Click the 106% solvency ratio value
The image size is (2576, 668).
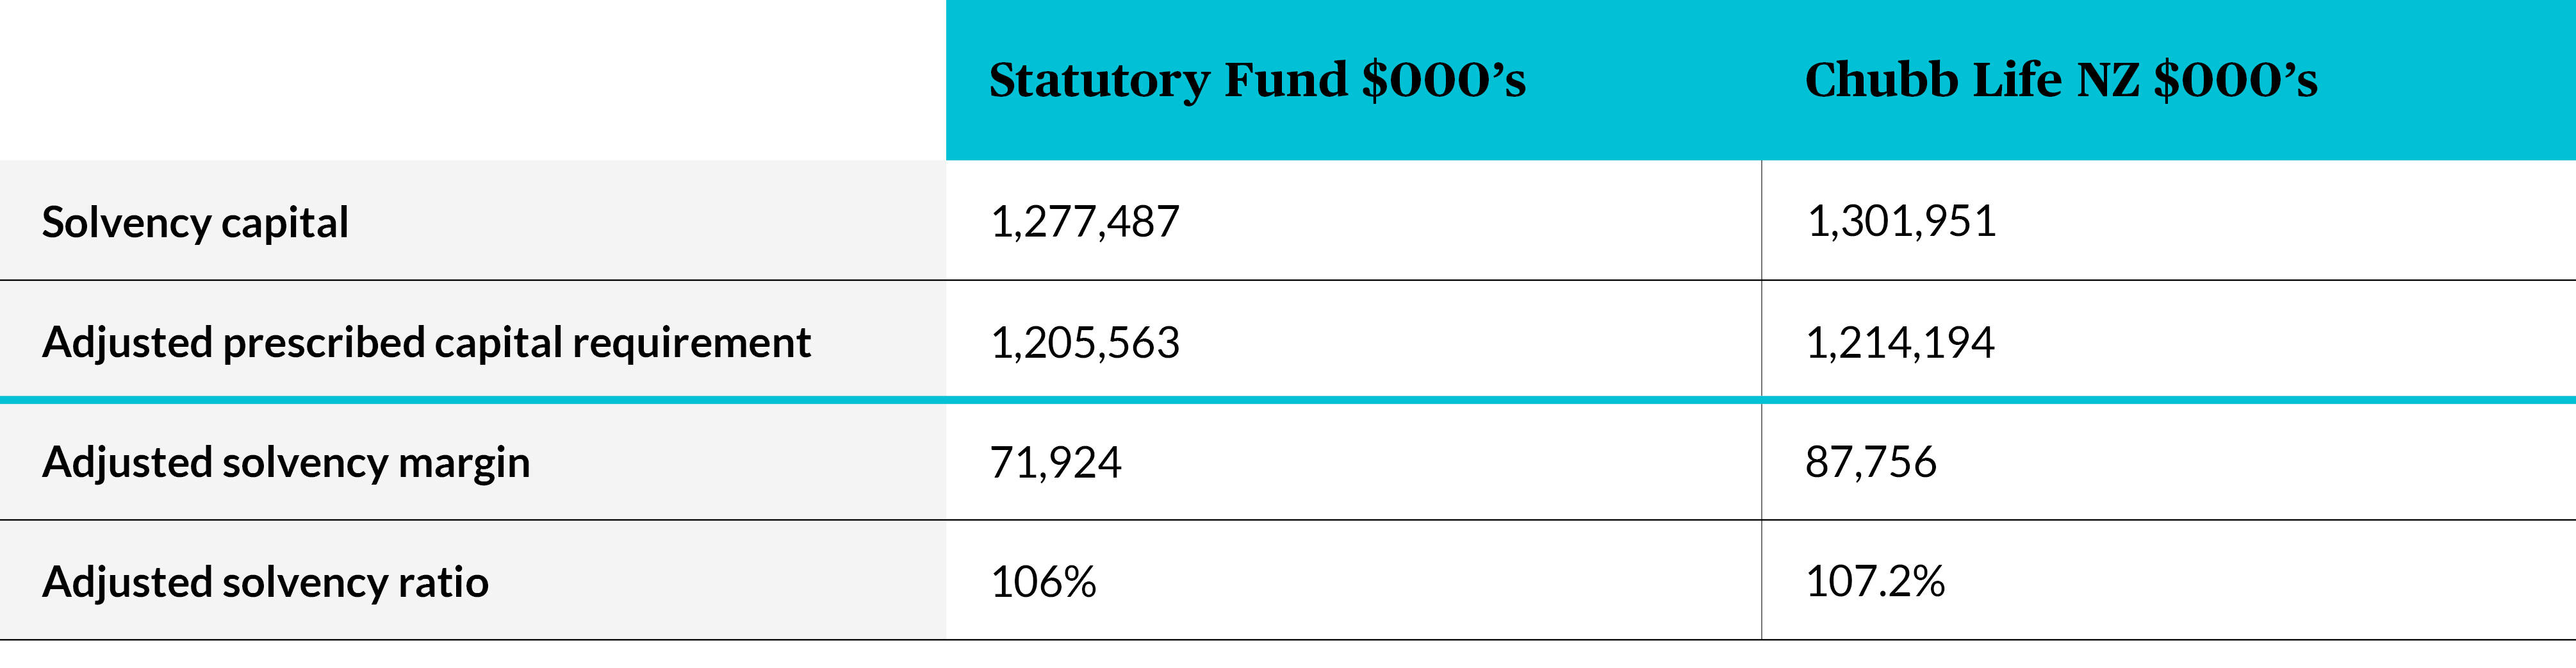(1043, 582)
